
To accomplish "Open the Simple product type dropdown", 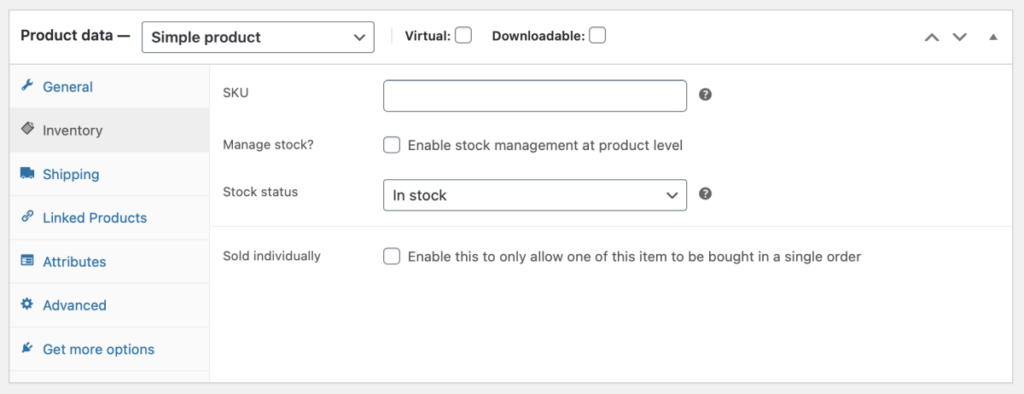I will [x=258, y=37].
